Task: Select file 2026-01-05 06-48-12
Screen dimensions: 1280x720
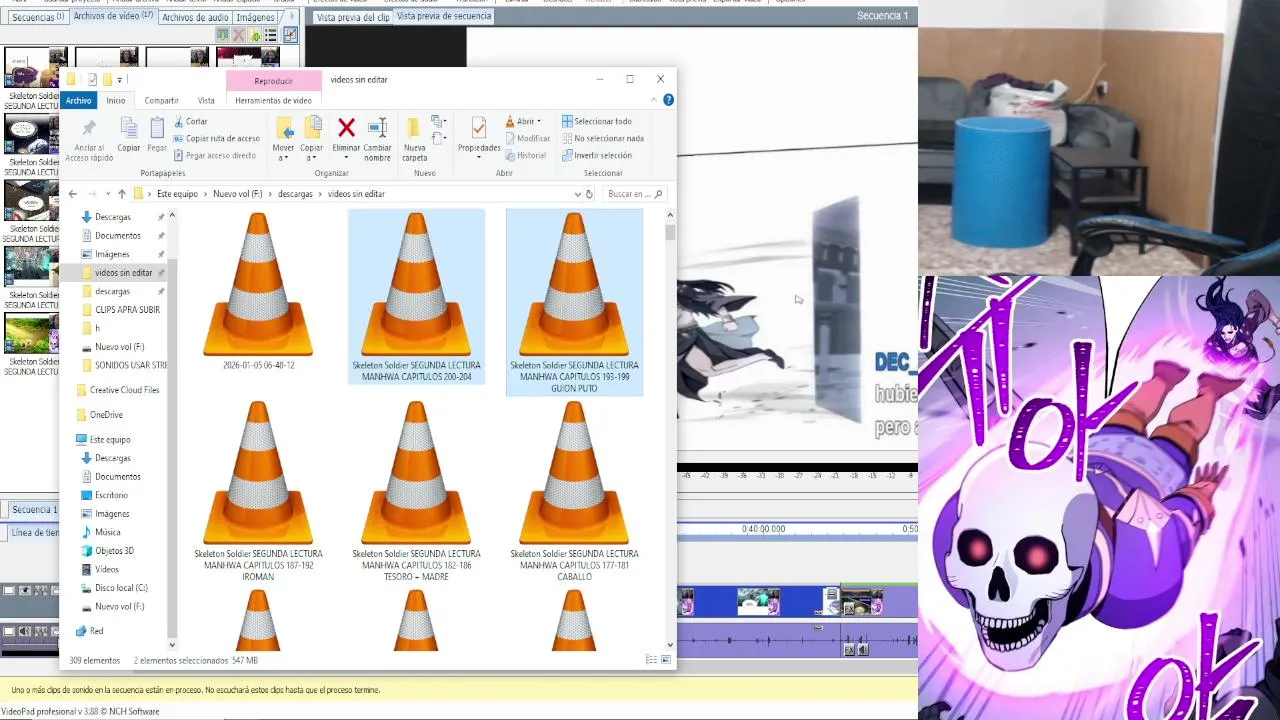Action: 258,291
